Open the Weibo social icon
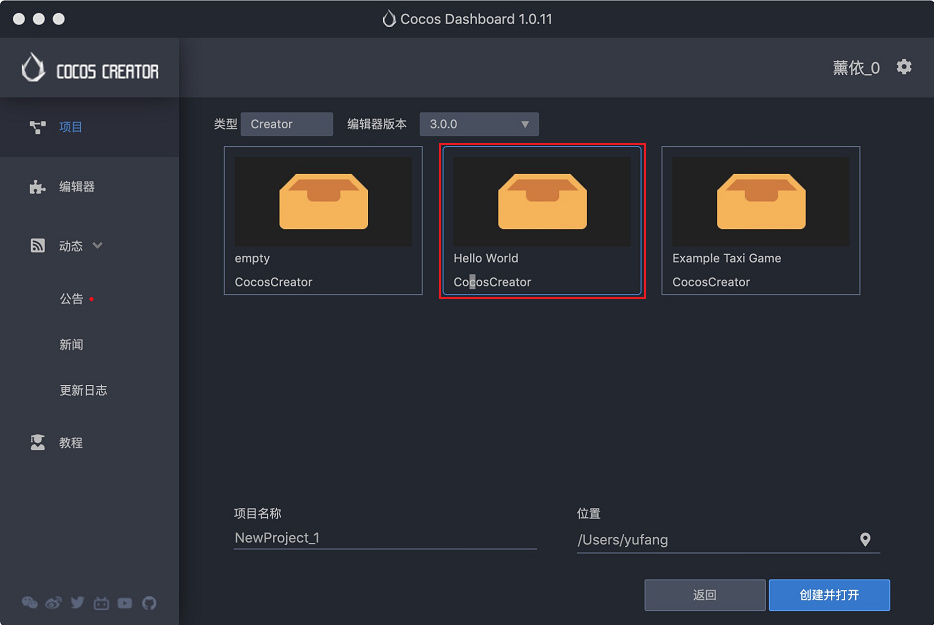 pos(54,603)
